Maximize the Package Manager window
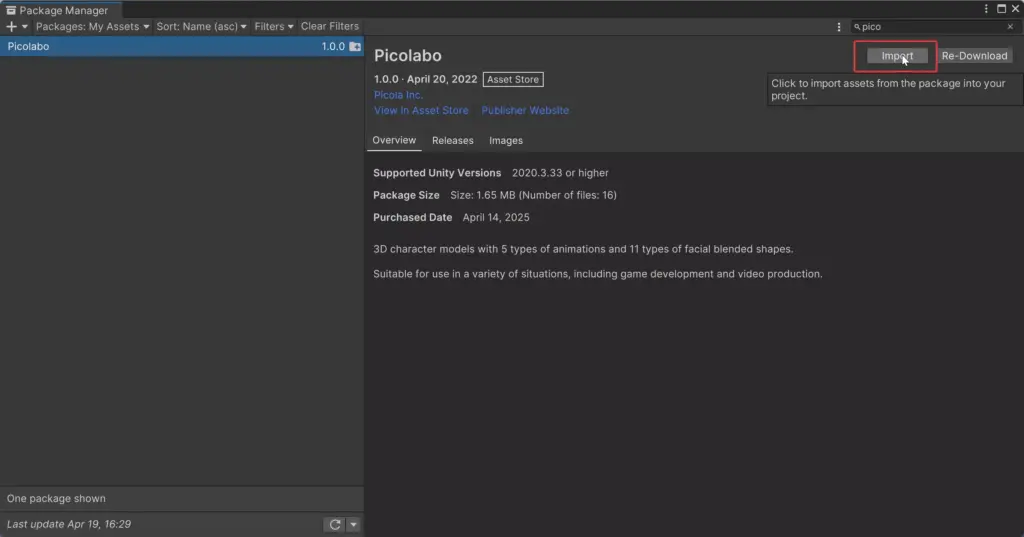This screenshot has width=1024, height=537. point(1001,9)
